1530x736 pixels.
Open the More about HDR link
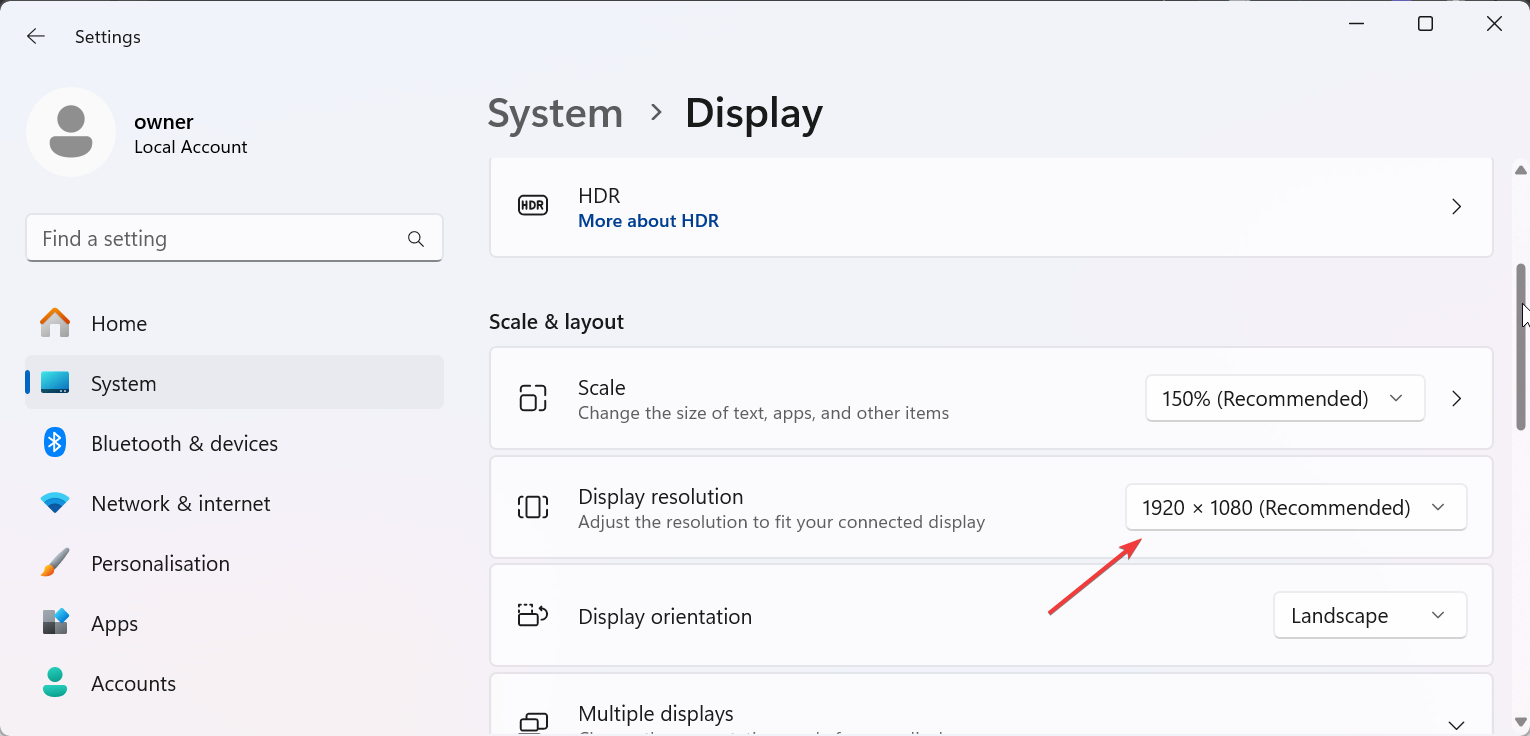pos(648,221)
